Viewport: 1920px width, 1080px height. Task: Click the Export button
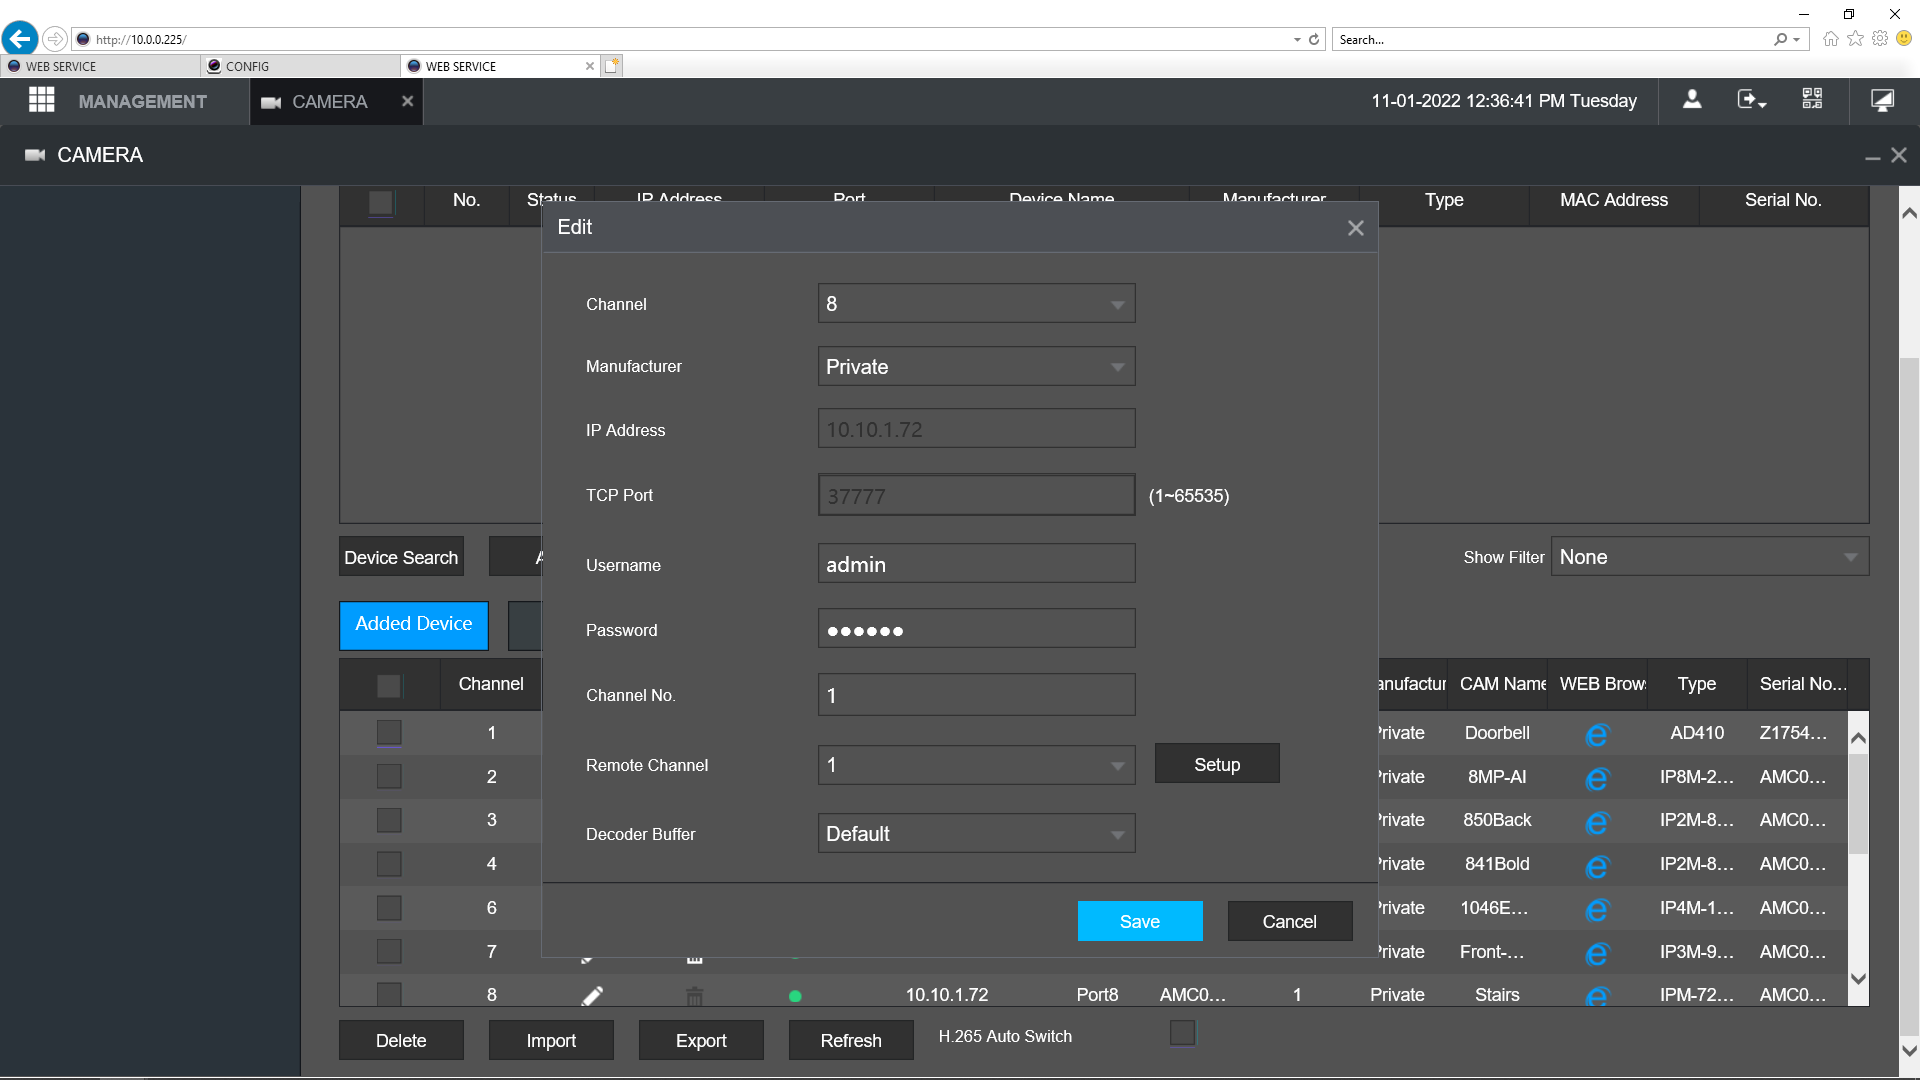tap(701, 1040)
